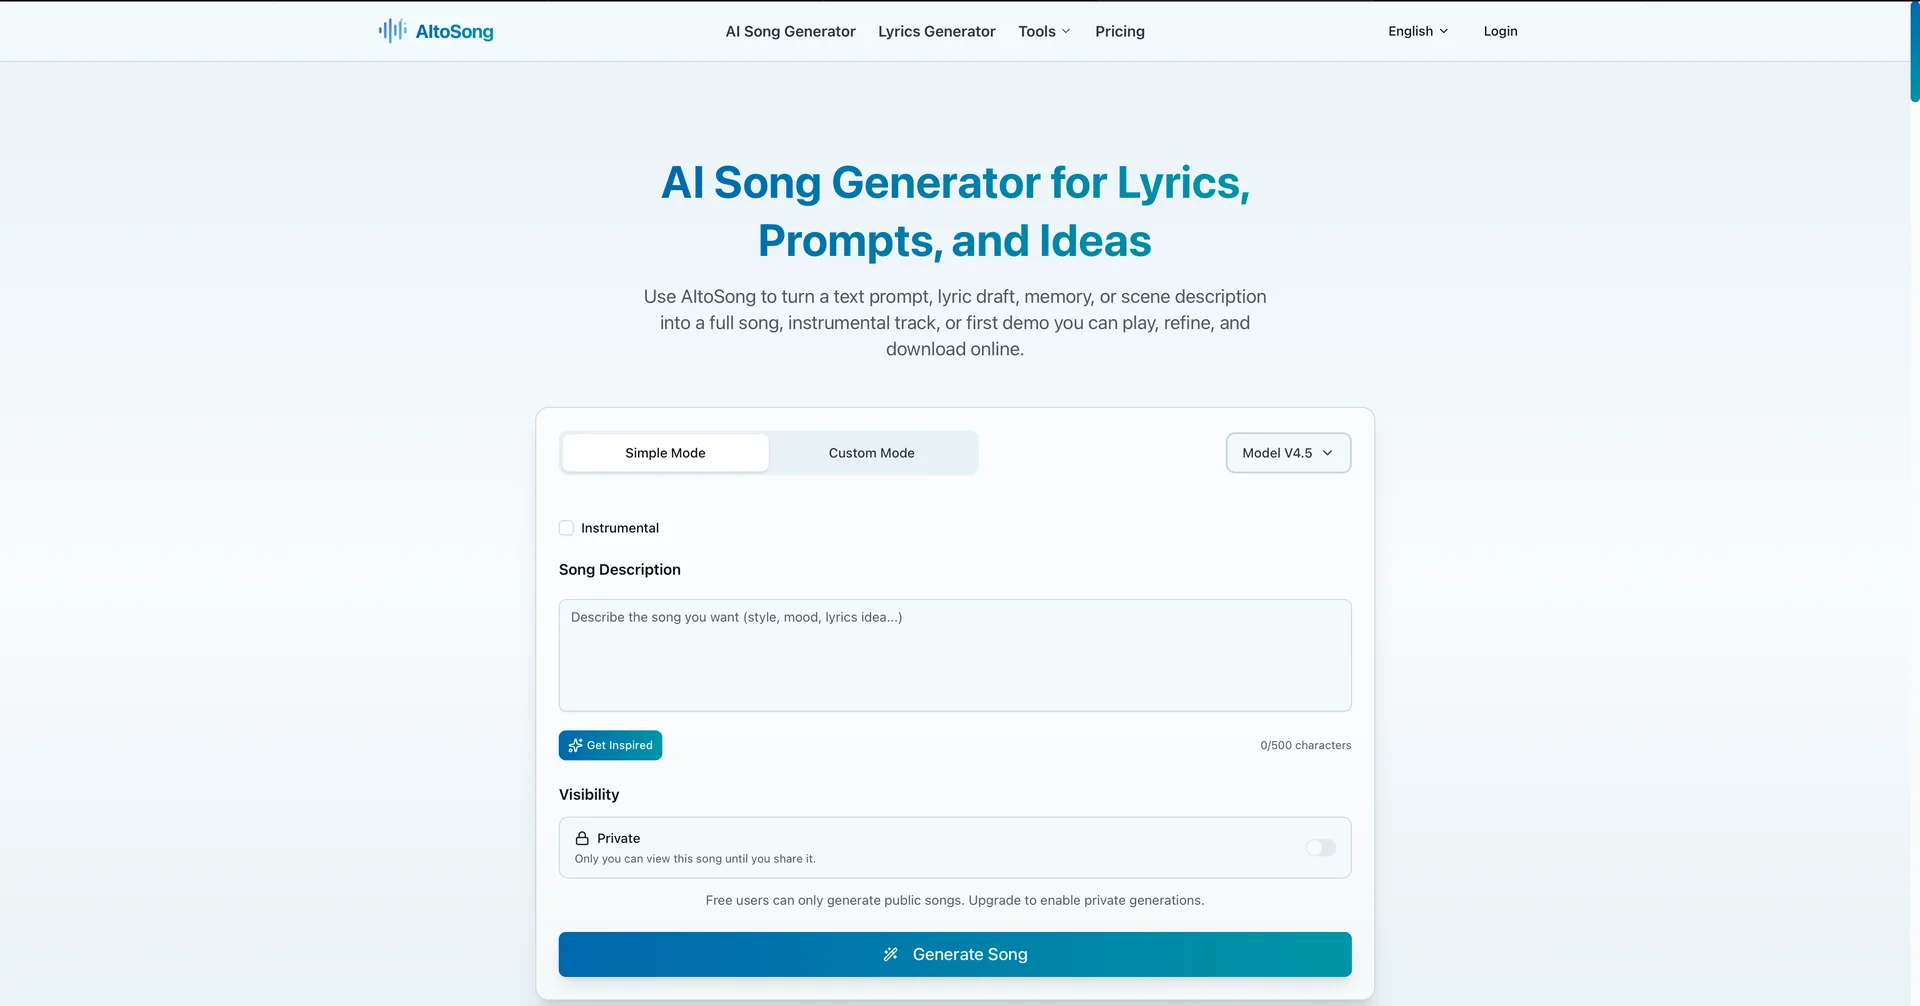Click the Login link
1920x1006 pixels.
pos(1500,31)
